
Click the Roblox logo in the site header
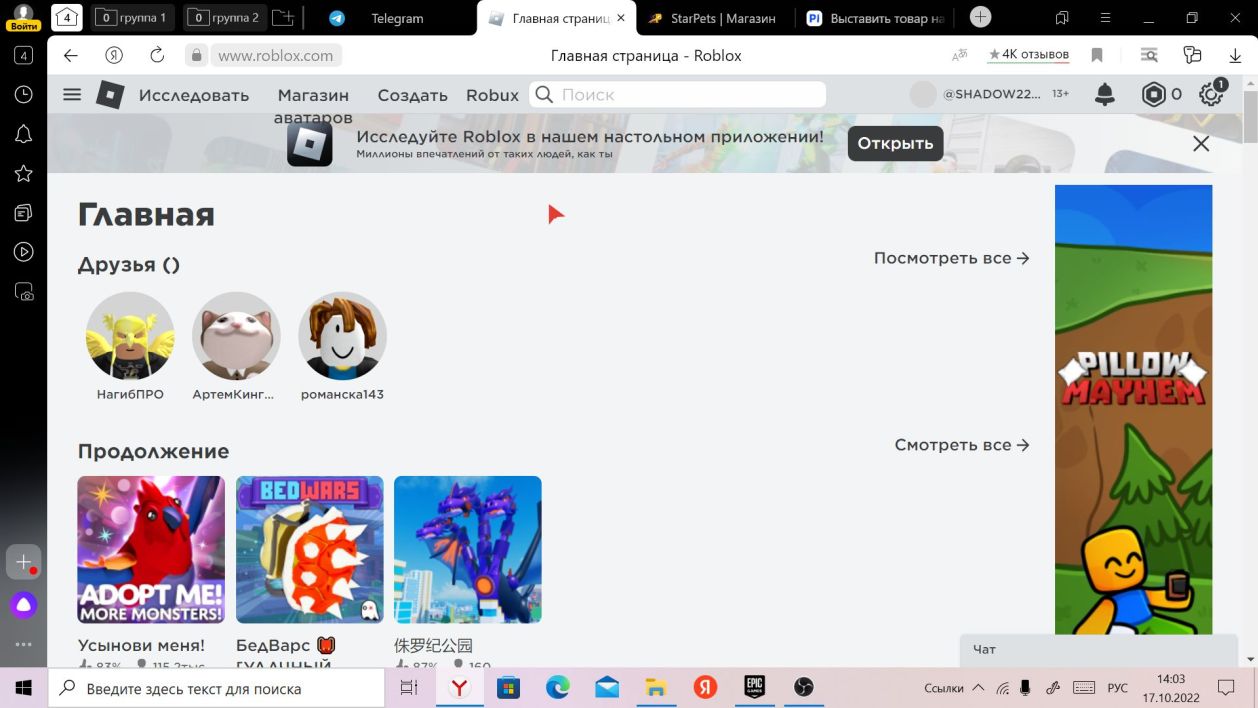pos(110,95)
